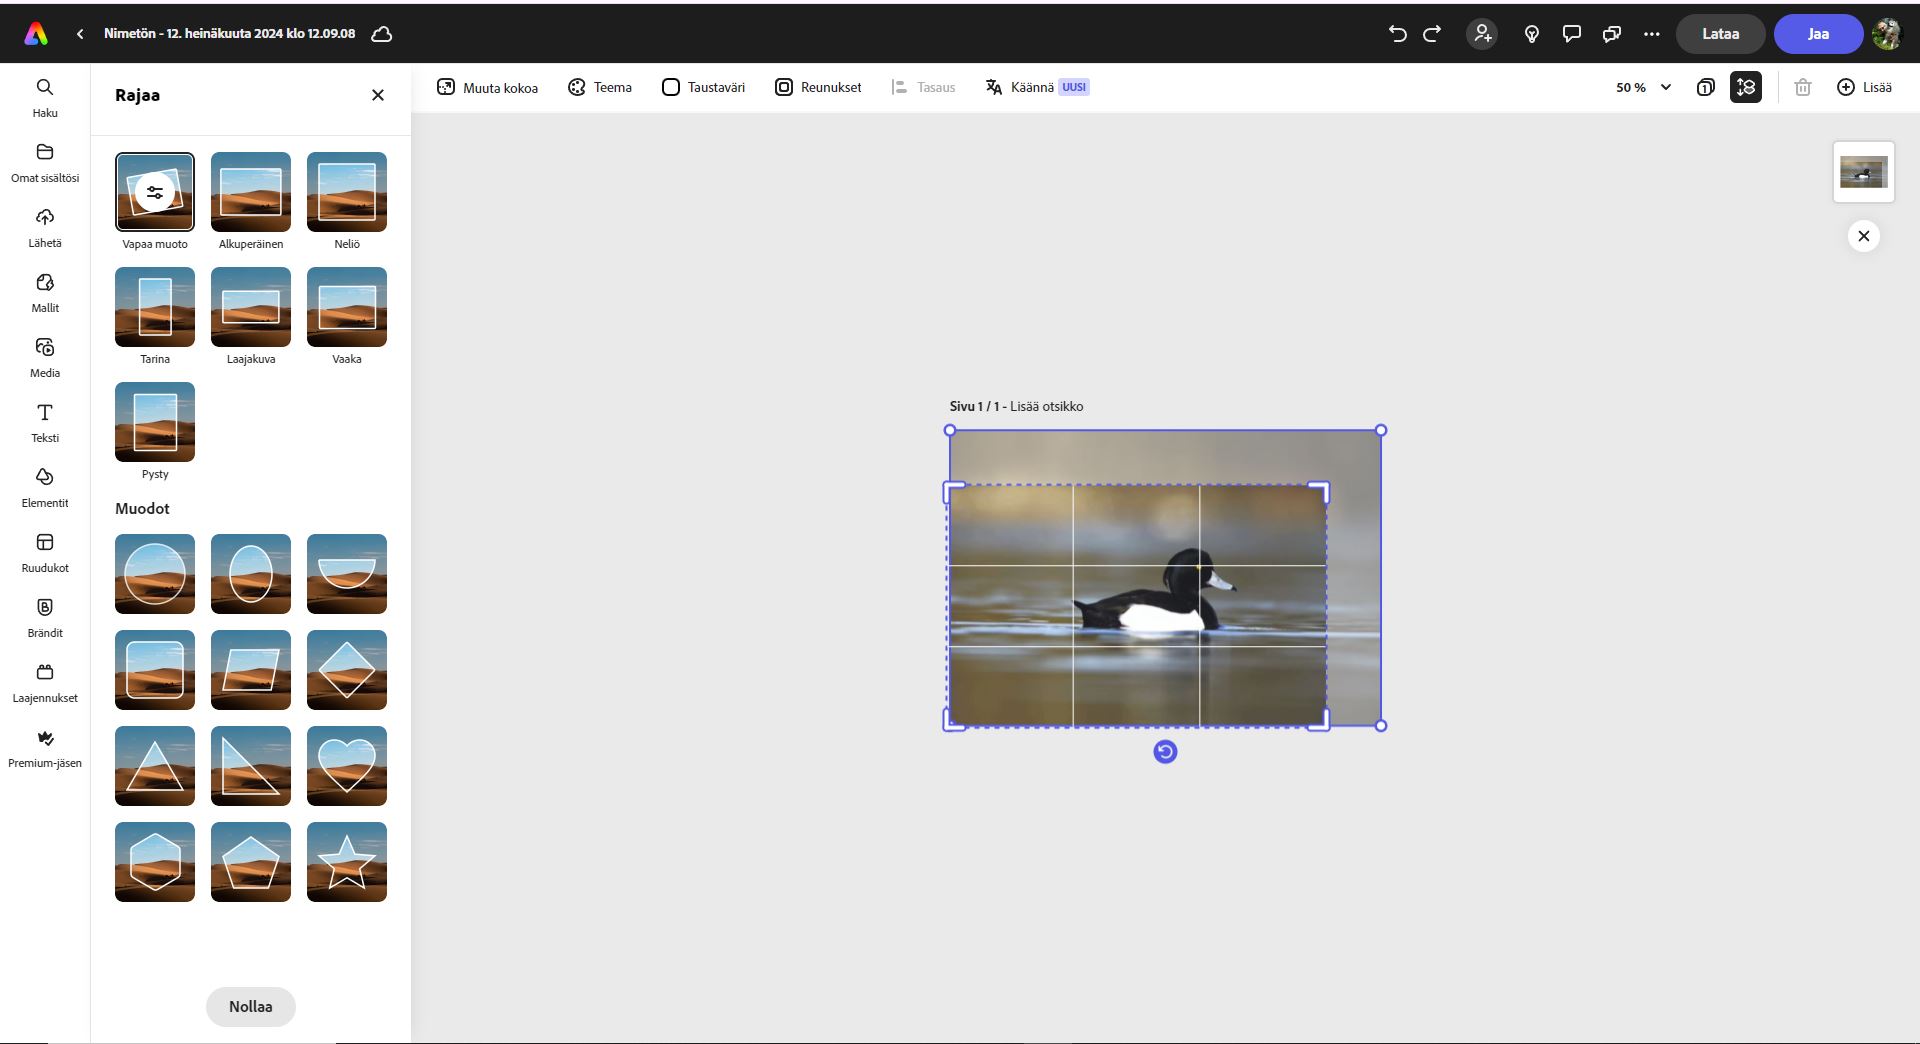Open the Teema toolbar option

(600, 88)
